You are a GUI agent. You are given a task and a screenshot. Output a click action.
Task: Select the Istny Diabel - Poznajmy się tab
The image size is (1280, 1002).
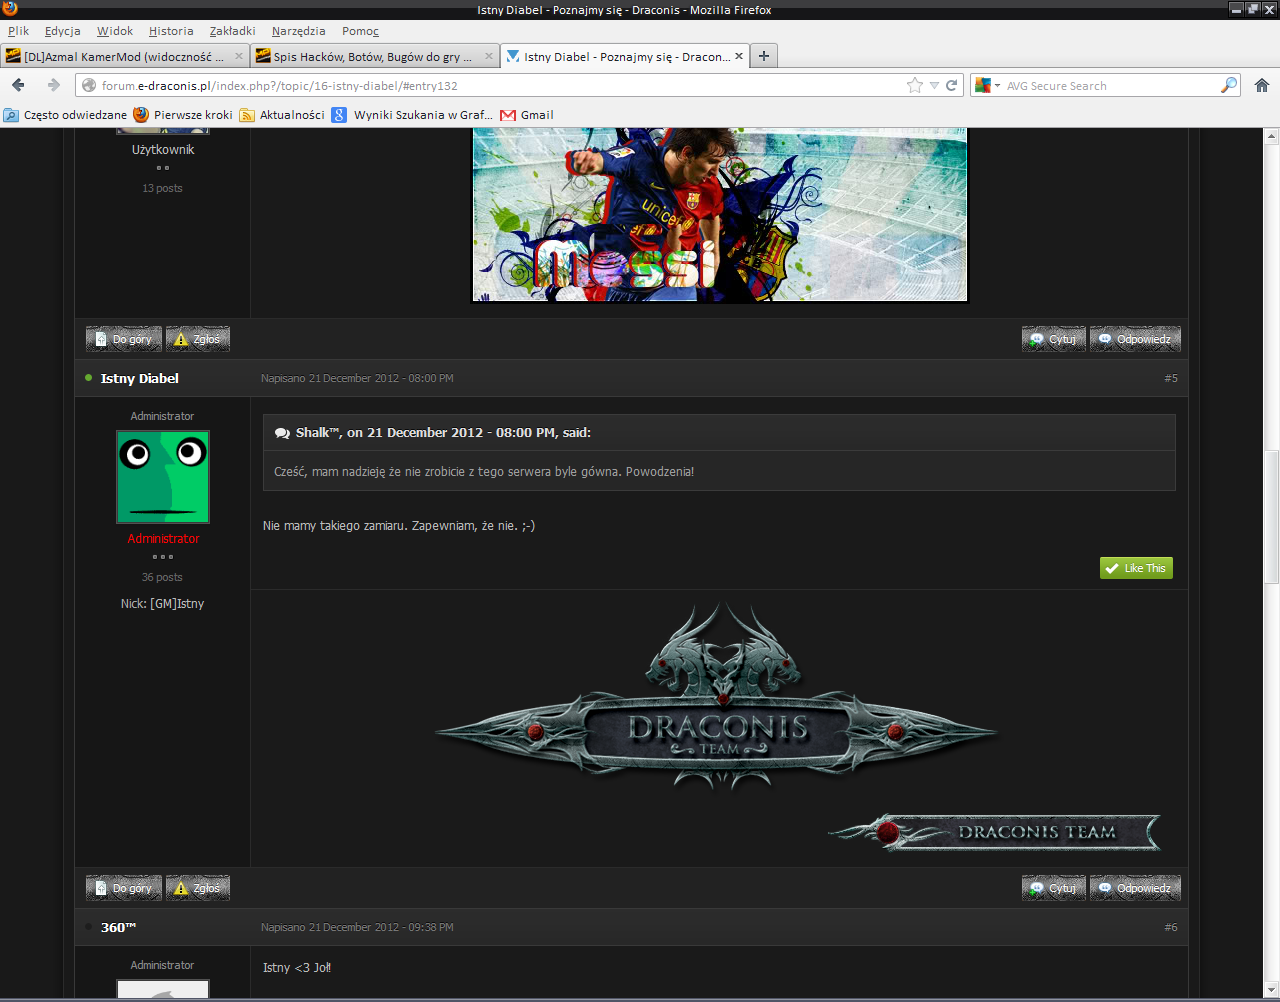(625, 56)
